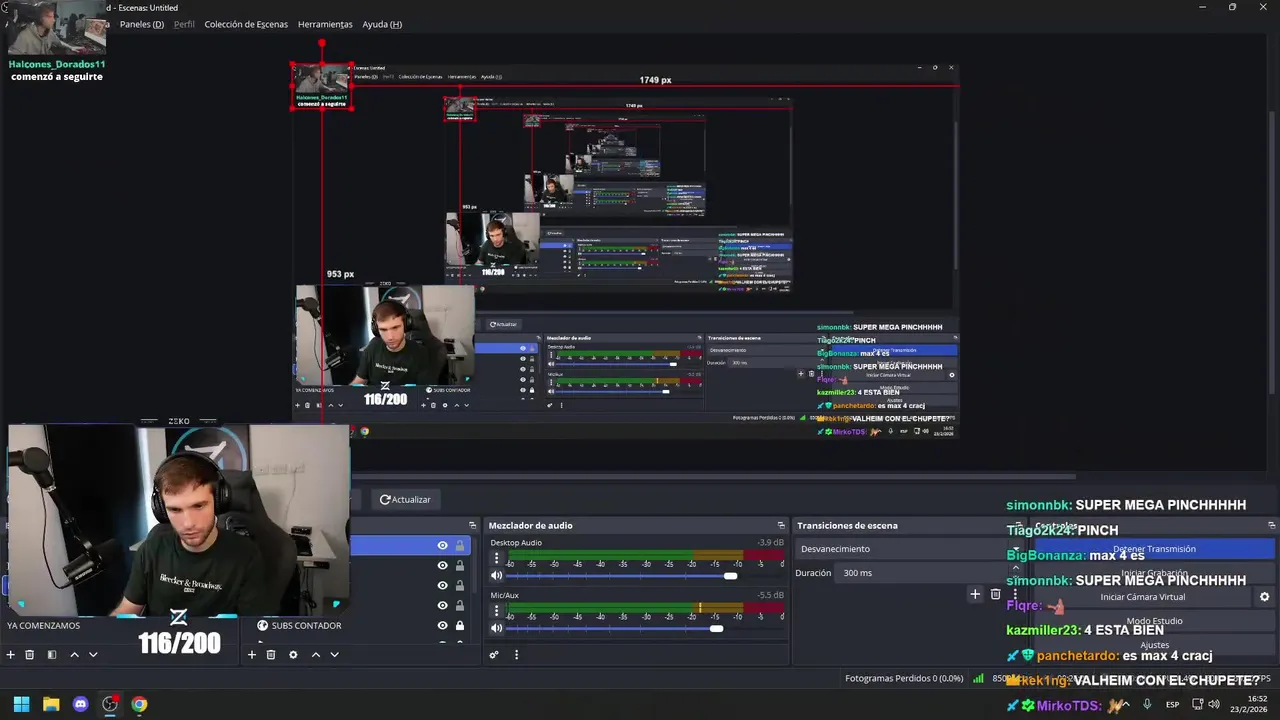
Task: Hide the SUBS CONTADOR source eye icon
Action: coord(442,625)
